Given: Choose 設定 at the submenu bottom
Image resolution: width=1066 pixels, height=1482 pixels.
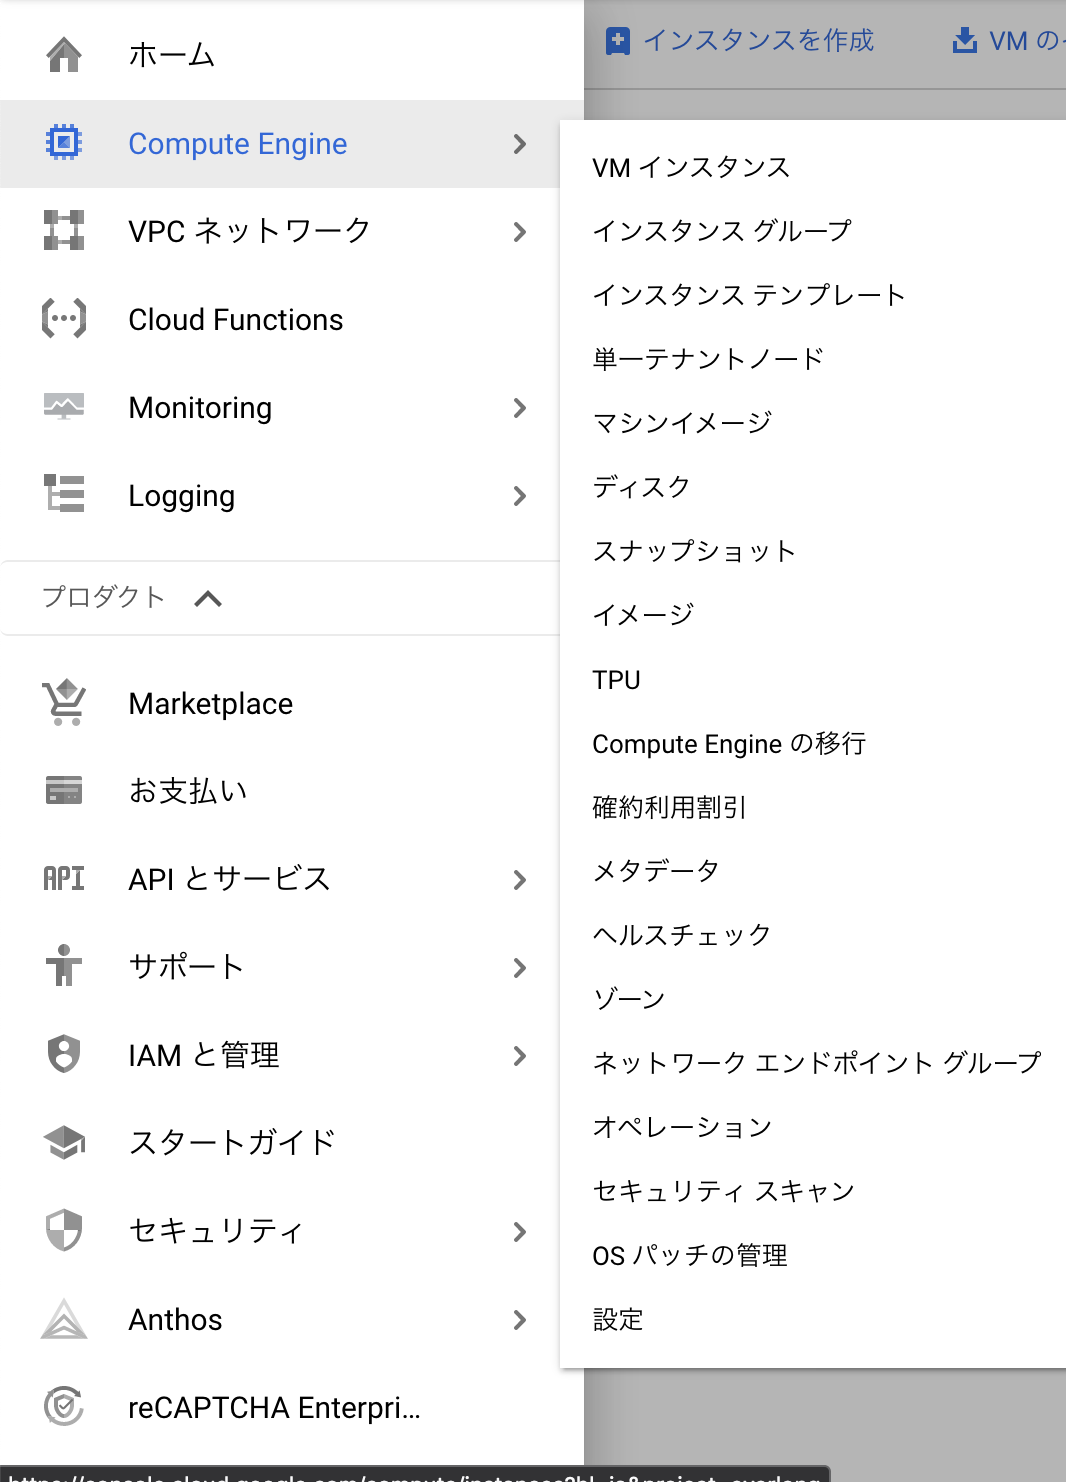Looking at the screenshot, I should tap(618, 1319).
